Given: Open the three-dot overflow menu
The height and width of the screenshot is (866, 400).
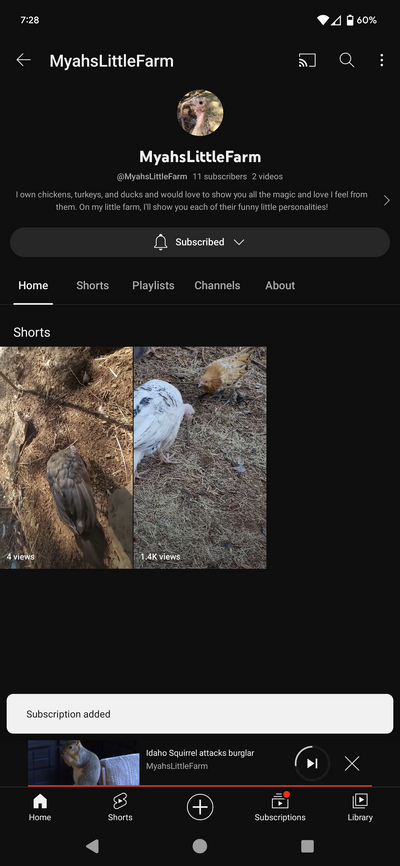Looking at the screenshot, I should point(381,60).
